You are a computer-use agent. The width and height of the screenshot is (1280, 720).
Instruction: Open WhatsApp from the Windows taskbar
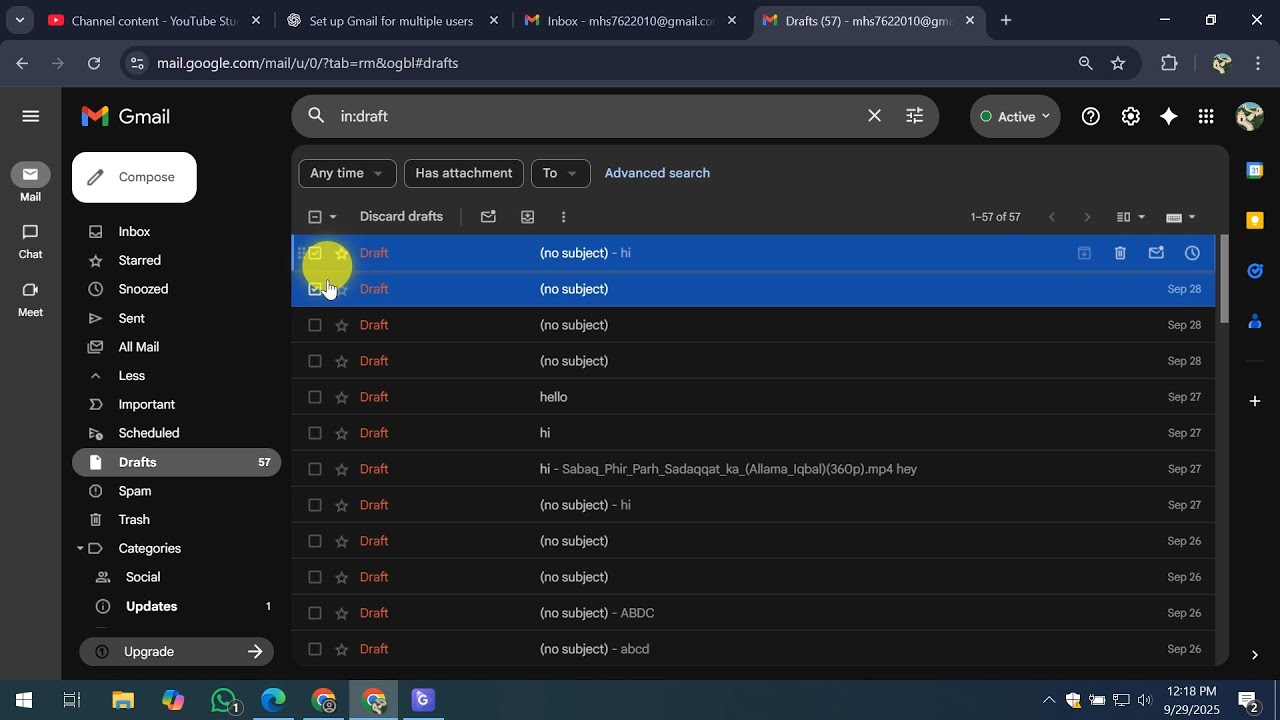pos(226,700)
